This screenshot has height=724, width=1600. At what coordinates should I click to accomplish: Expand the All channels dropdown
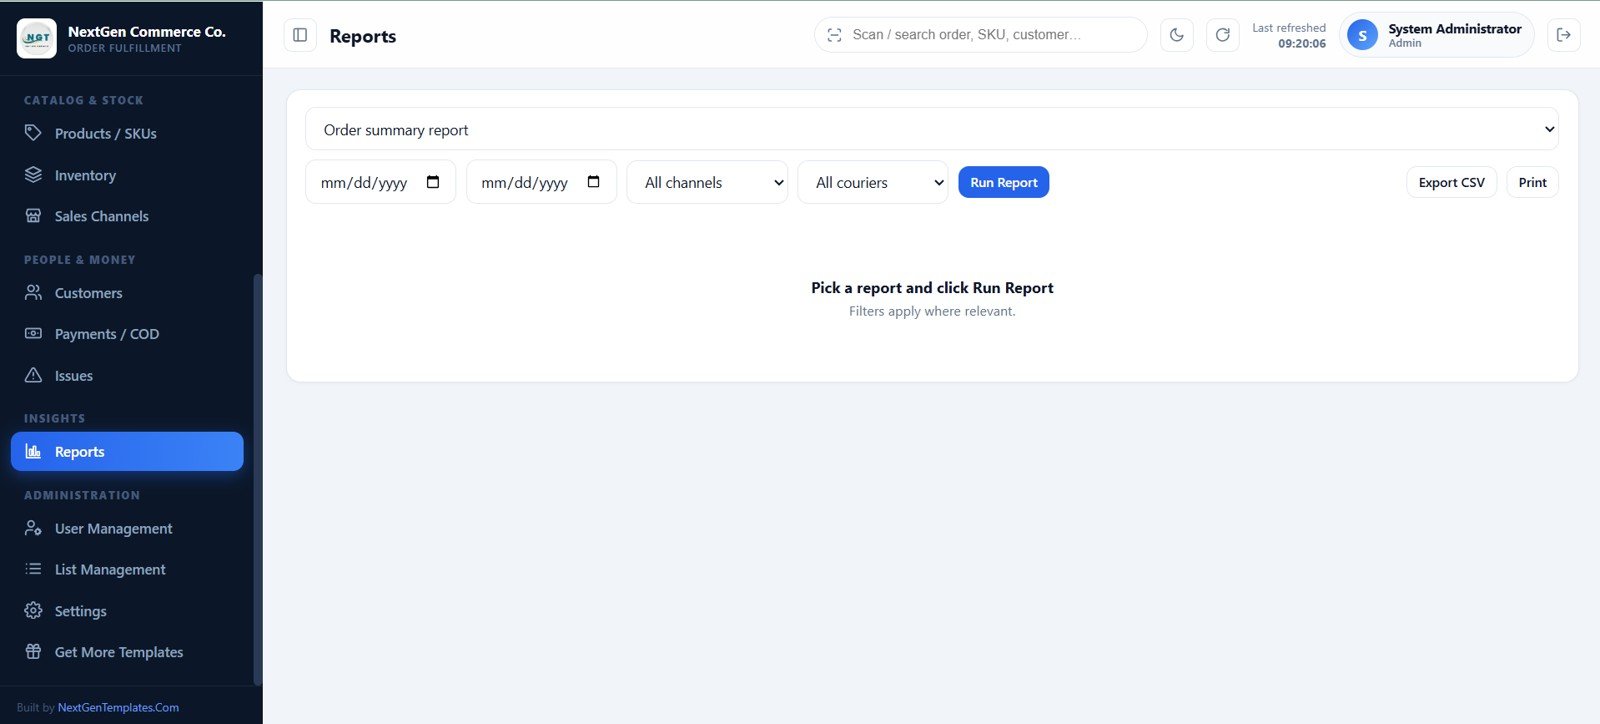707,182
